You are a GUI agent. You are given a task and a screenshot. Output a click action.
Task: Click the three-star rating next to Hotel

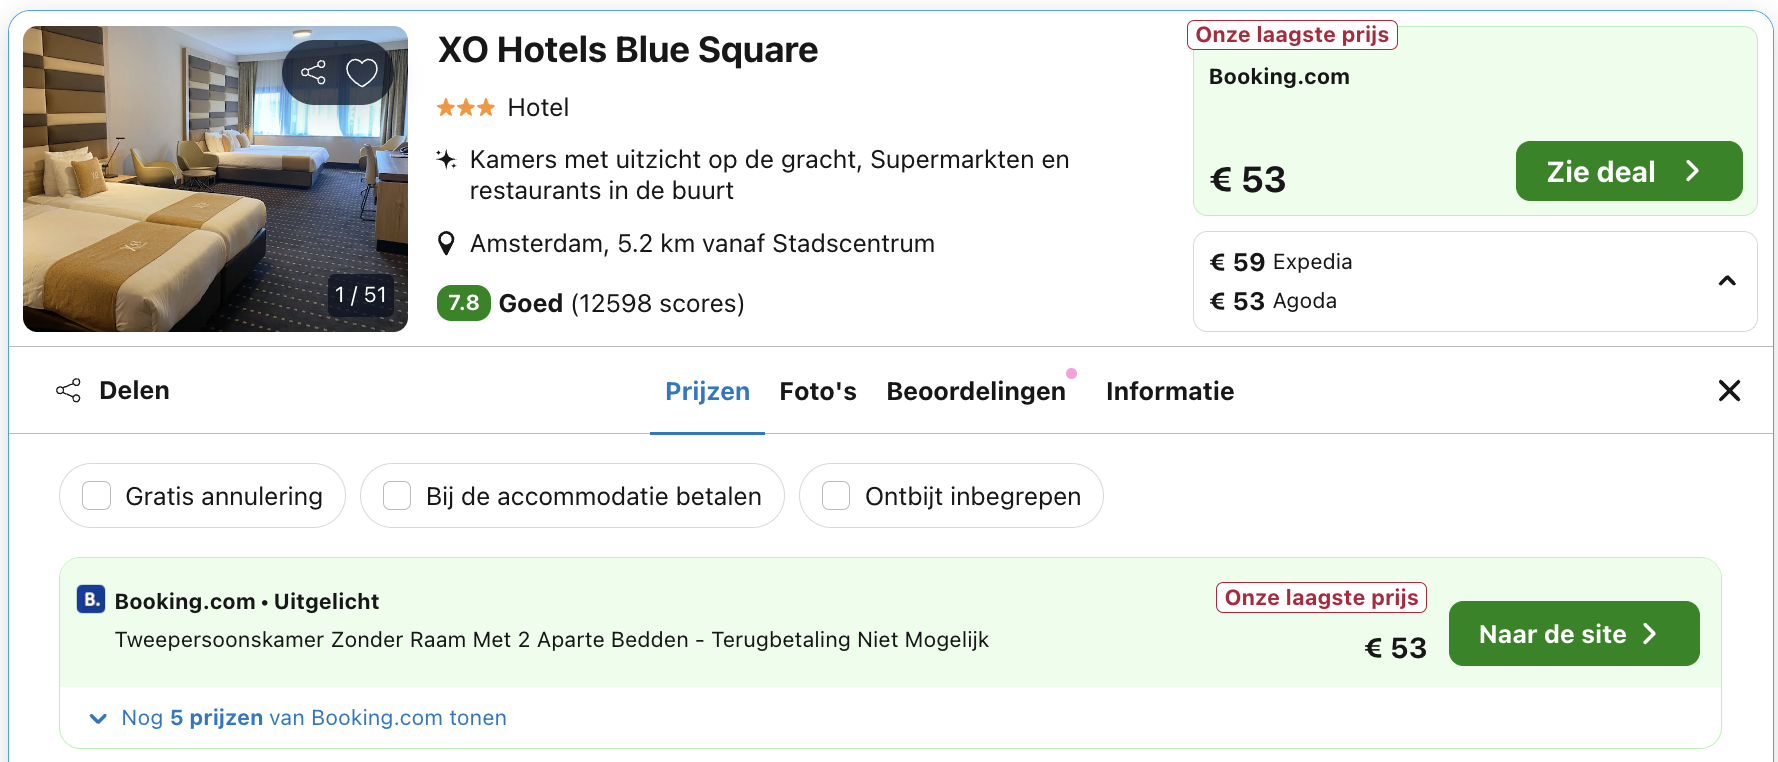pos(465,106)
